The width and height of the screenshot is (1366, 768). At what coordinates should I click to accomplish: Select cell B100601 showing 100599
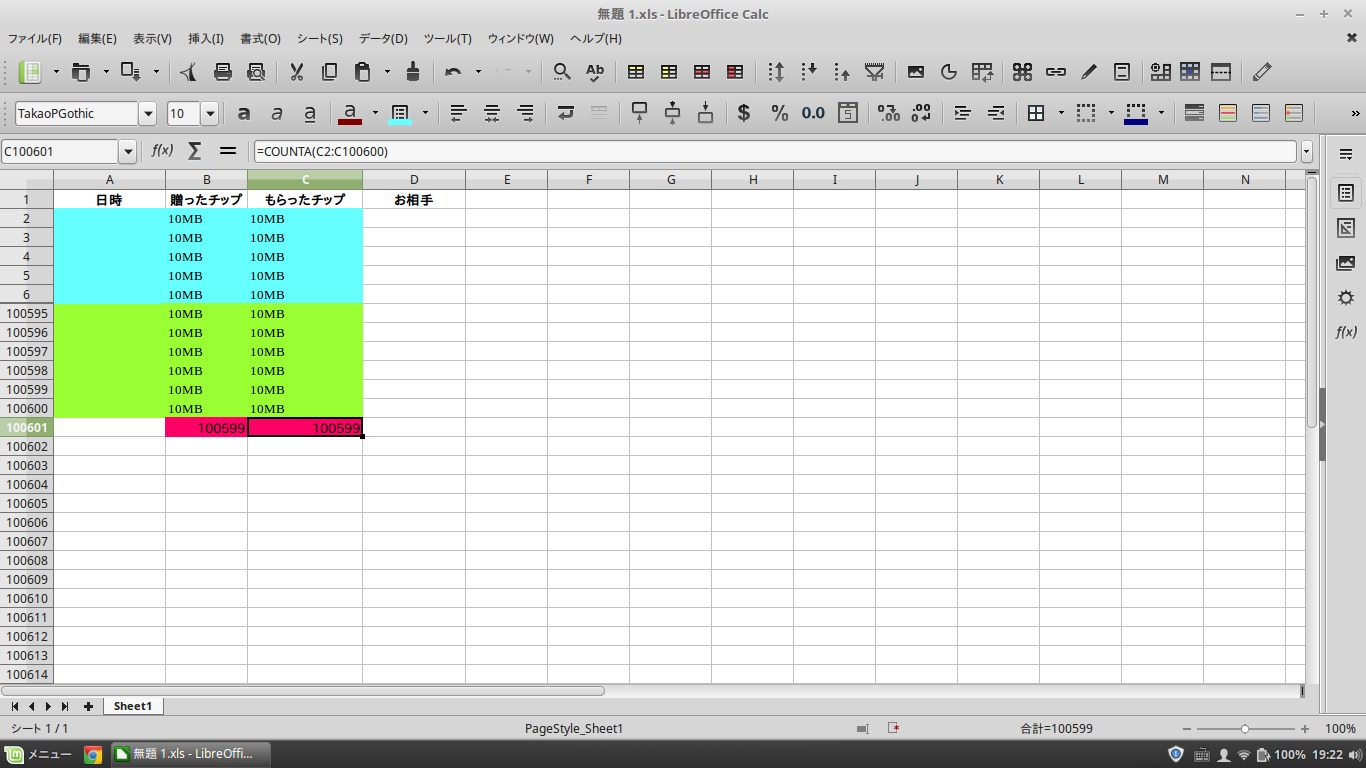[206, 427]
